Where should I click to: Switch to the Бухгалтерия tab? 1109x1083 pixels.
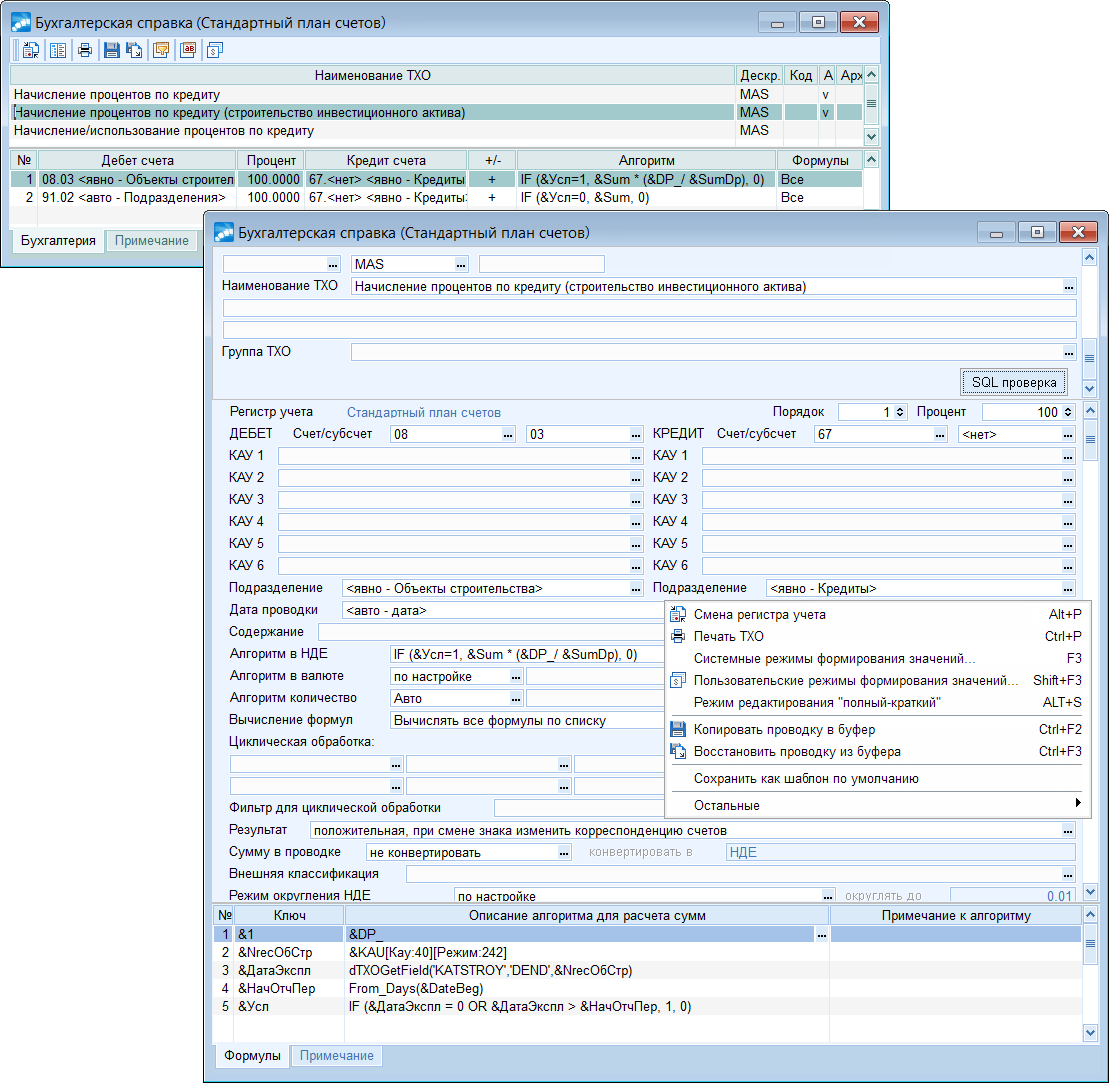click(x=58, y=241)
